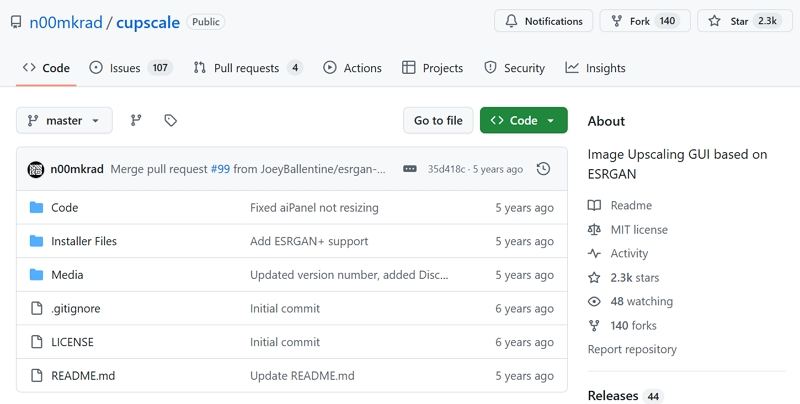Open the 'Updated version number' commit message
The image size is (800, 404).
pyautogui.click(x=349, y=275)
